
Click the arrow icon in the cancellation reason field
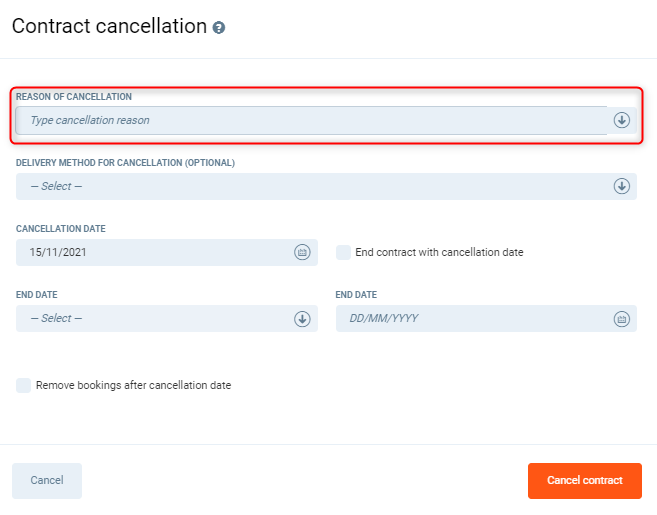[621, 120]
